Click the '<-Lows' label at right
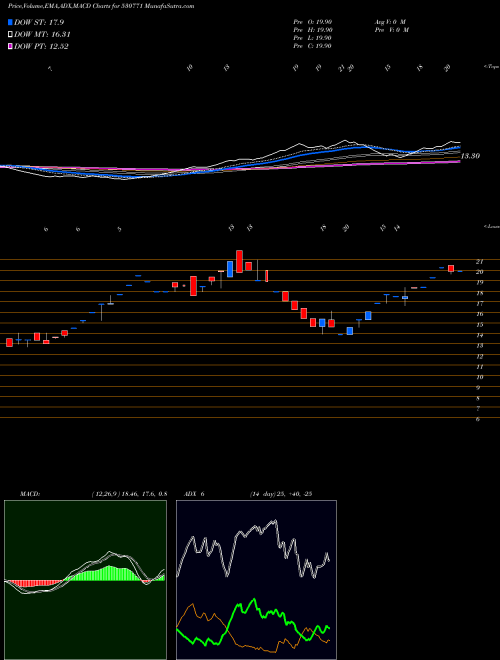This screenshot has height=660, width=500. 491,226
